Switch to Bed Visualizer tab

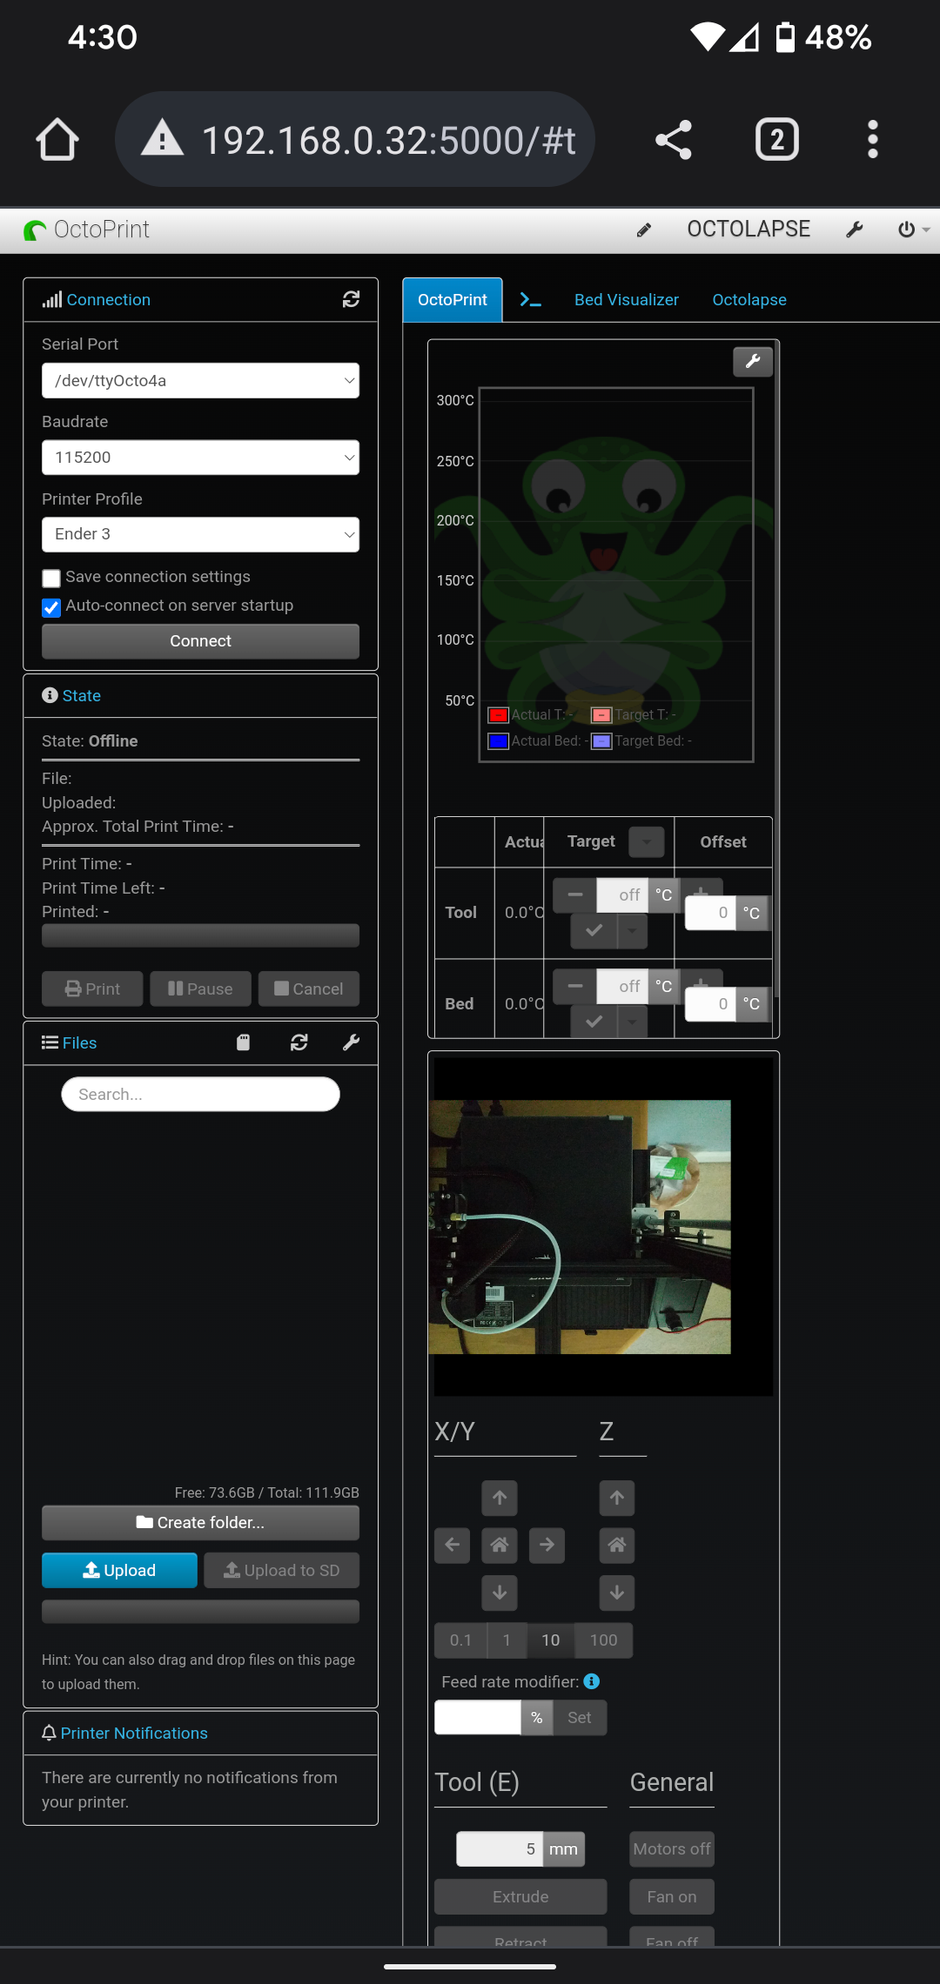[626, 300]
